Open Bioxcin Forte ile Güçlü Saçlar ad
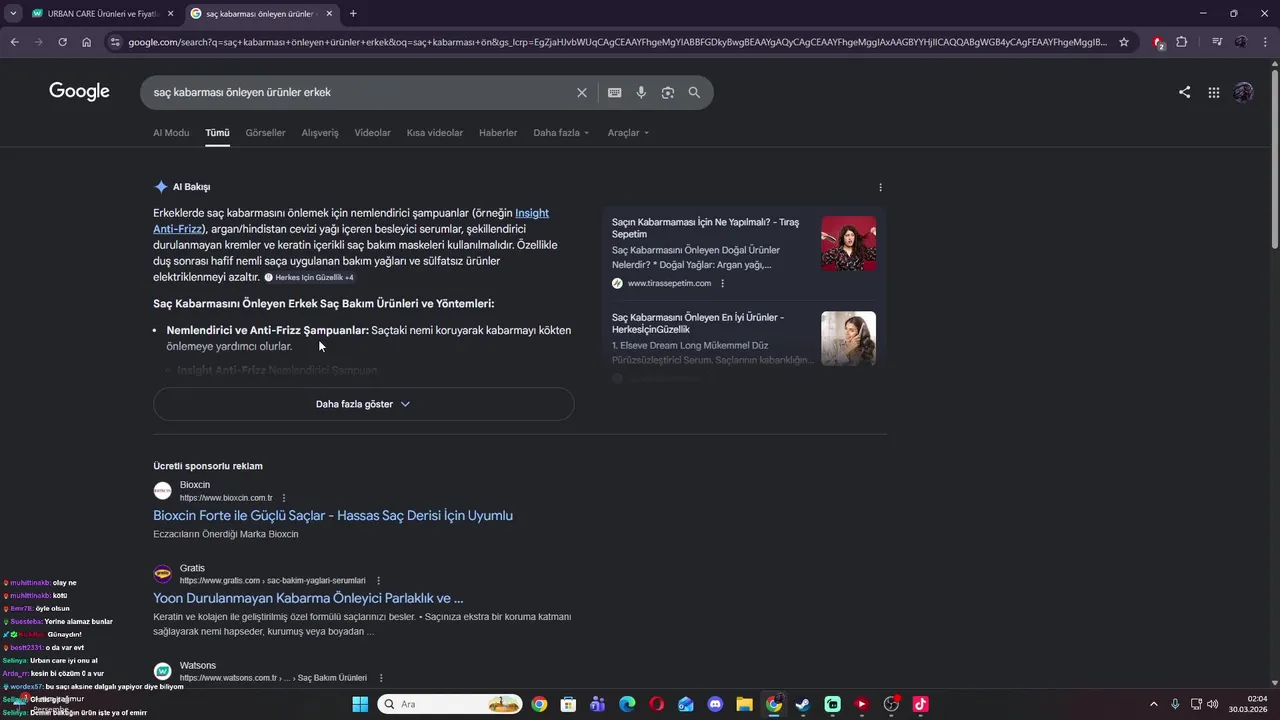The height and width of the screenshot is (720, 1280). click(333, 516)
